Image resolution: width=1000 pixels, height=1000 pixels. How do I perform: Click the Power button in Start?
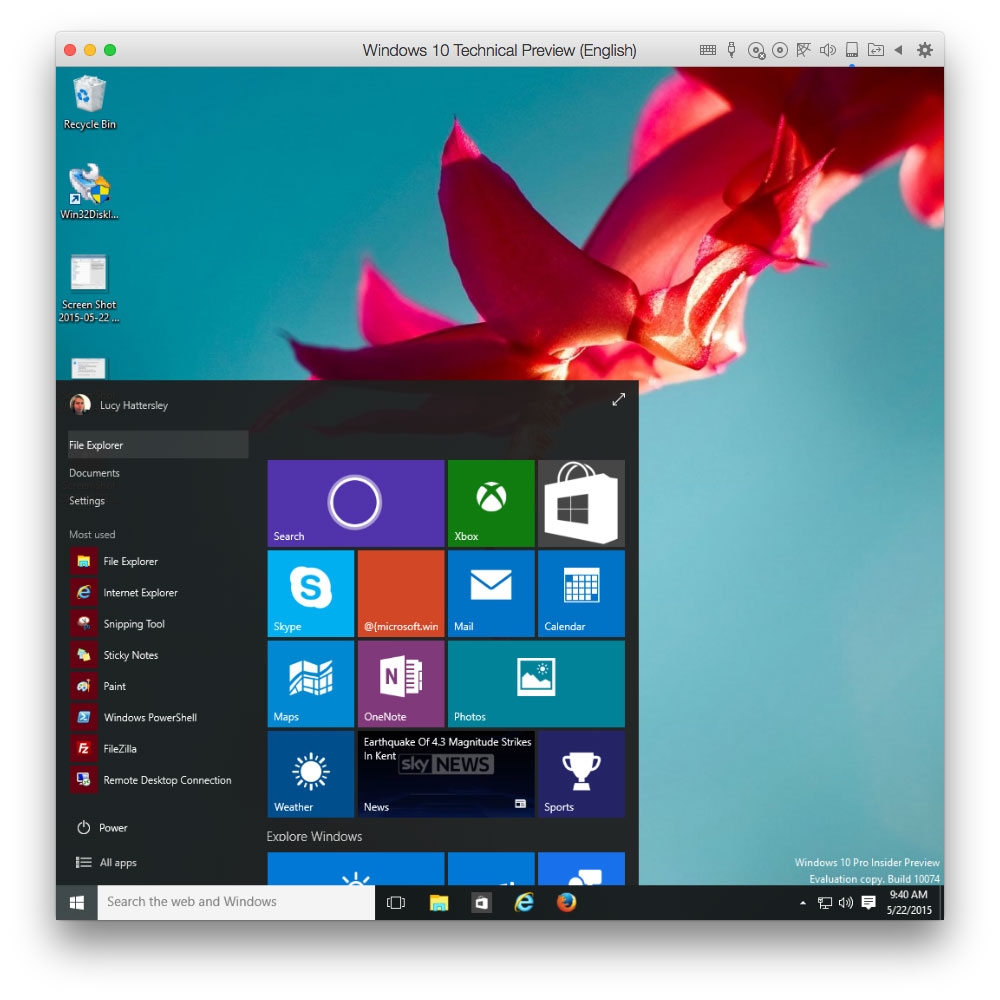pyautogui.click(x=102, y=828)
